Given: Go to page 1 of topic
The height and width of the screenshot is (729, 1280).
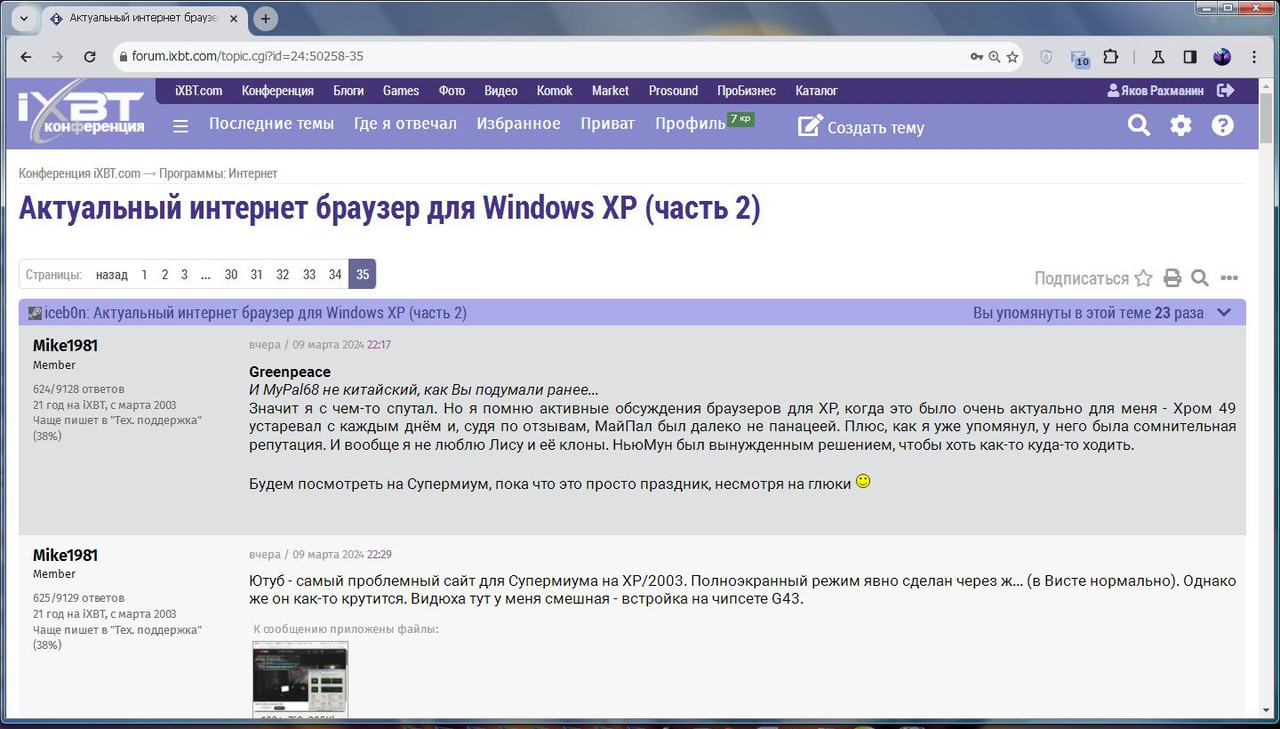Looking at the screenshot, I should coord(144,274).
